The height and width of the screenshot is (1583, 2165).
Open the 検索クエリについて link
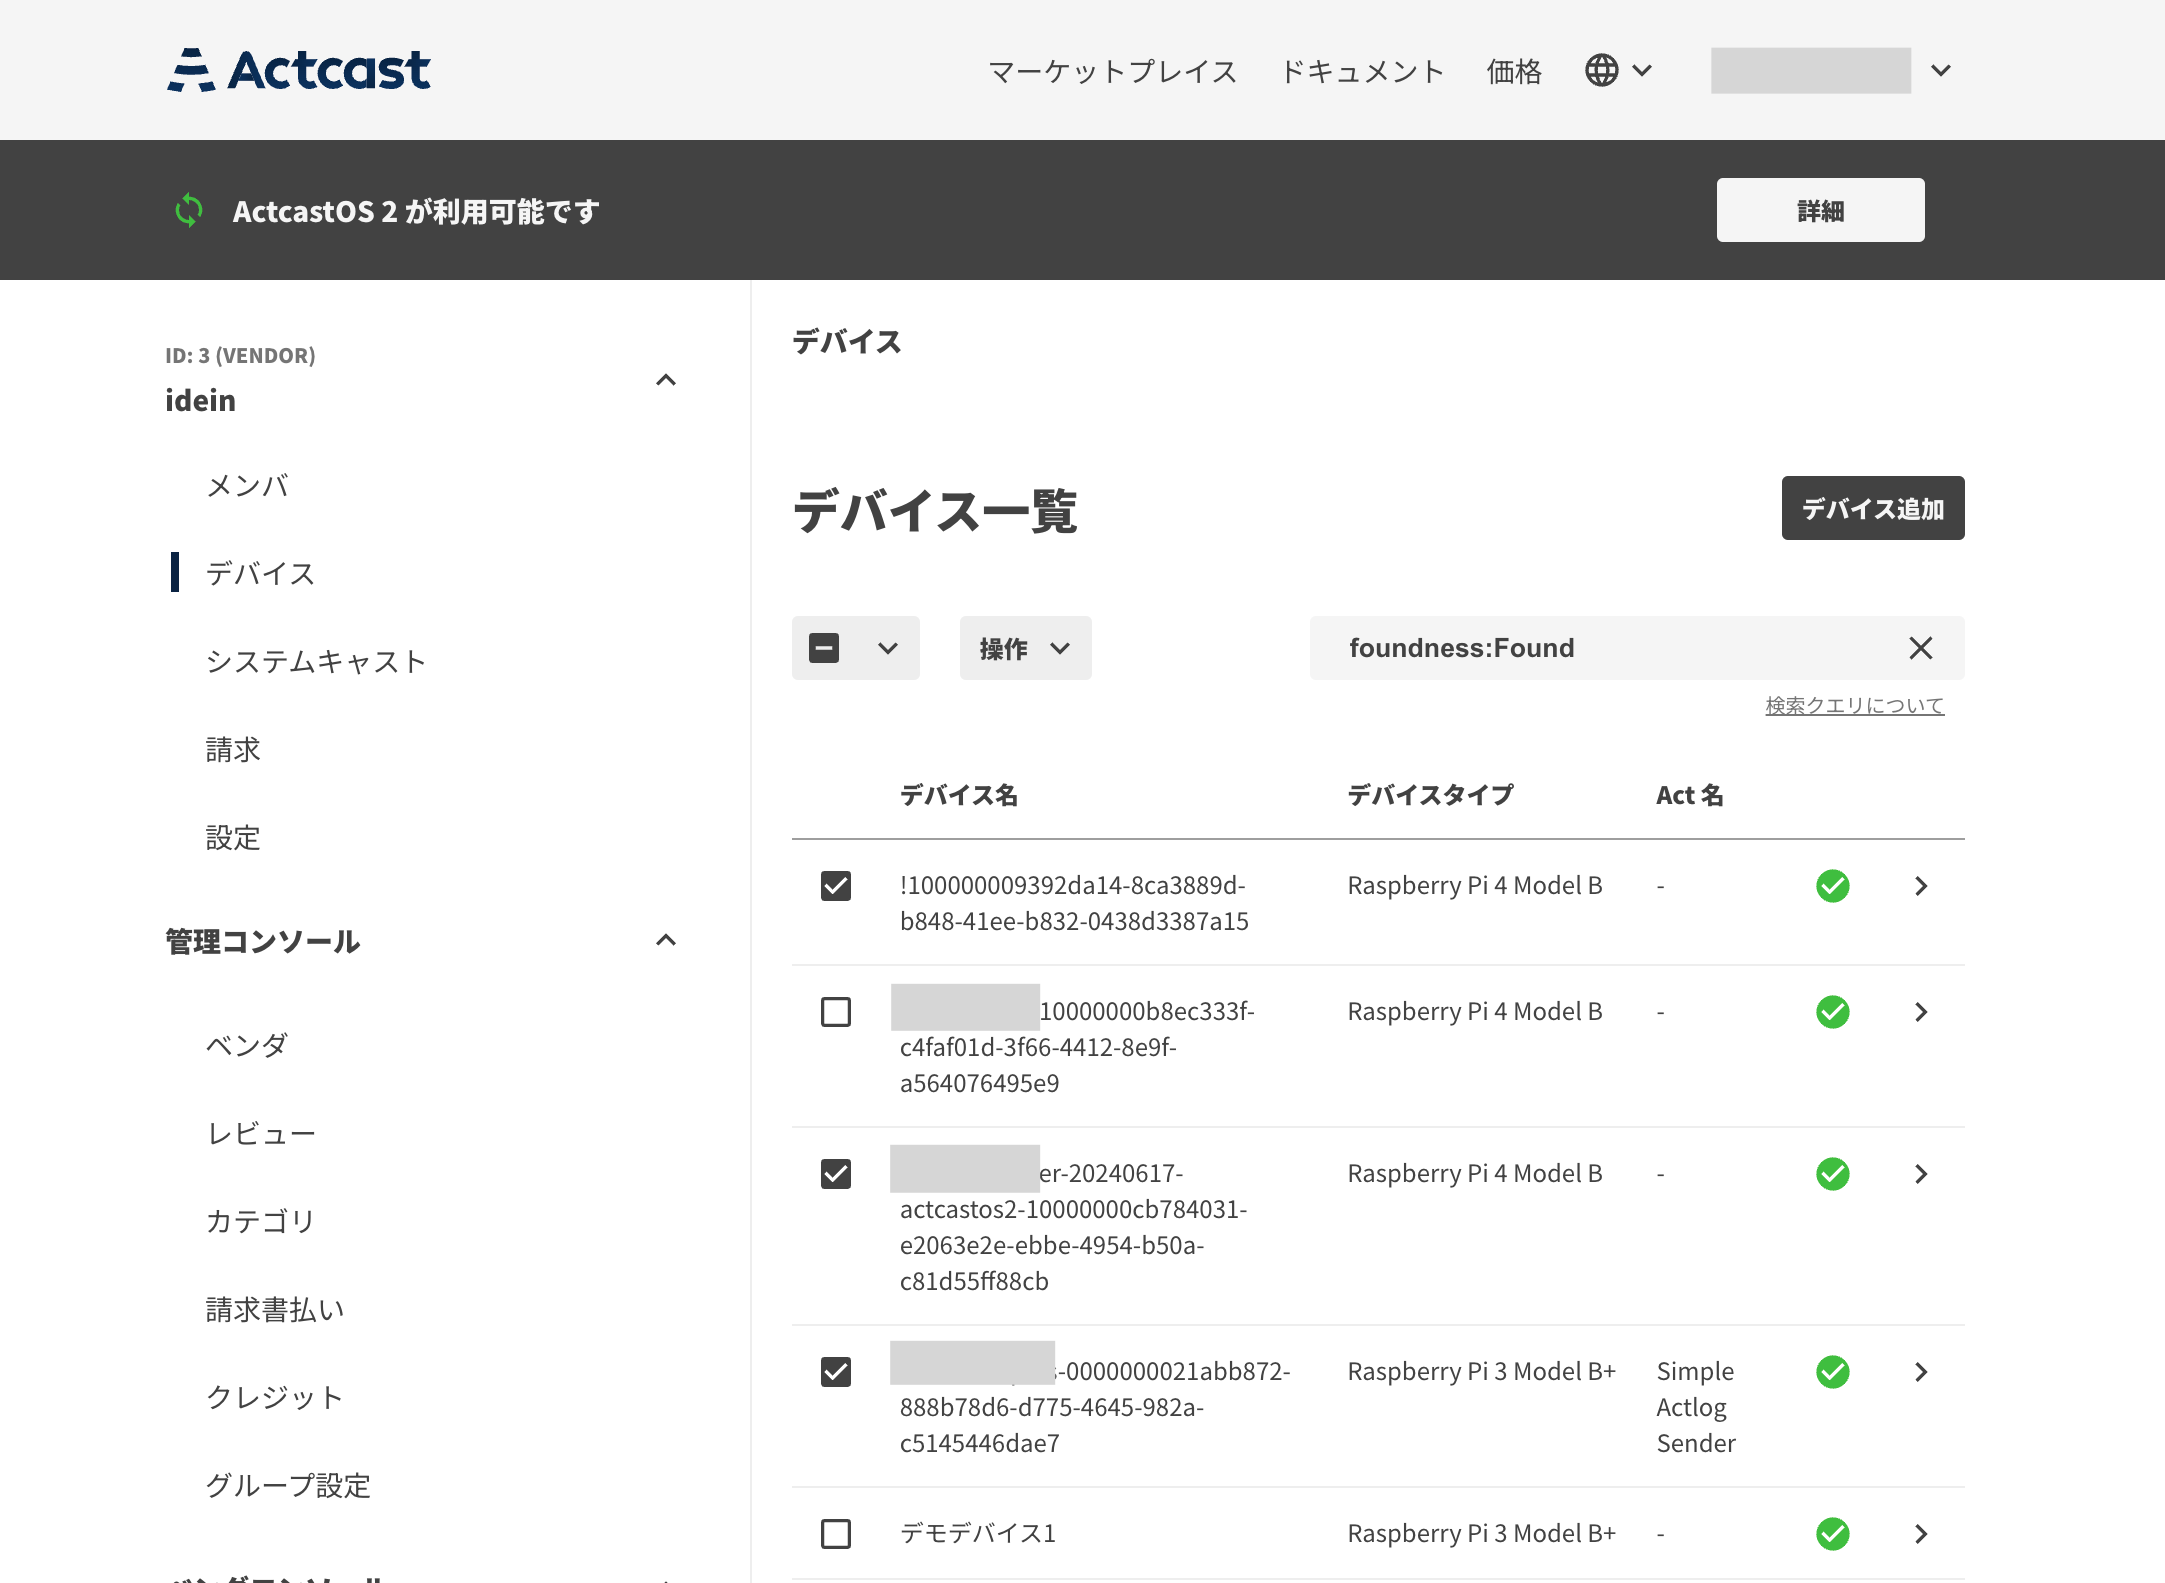[x=1854, y=705]
